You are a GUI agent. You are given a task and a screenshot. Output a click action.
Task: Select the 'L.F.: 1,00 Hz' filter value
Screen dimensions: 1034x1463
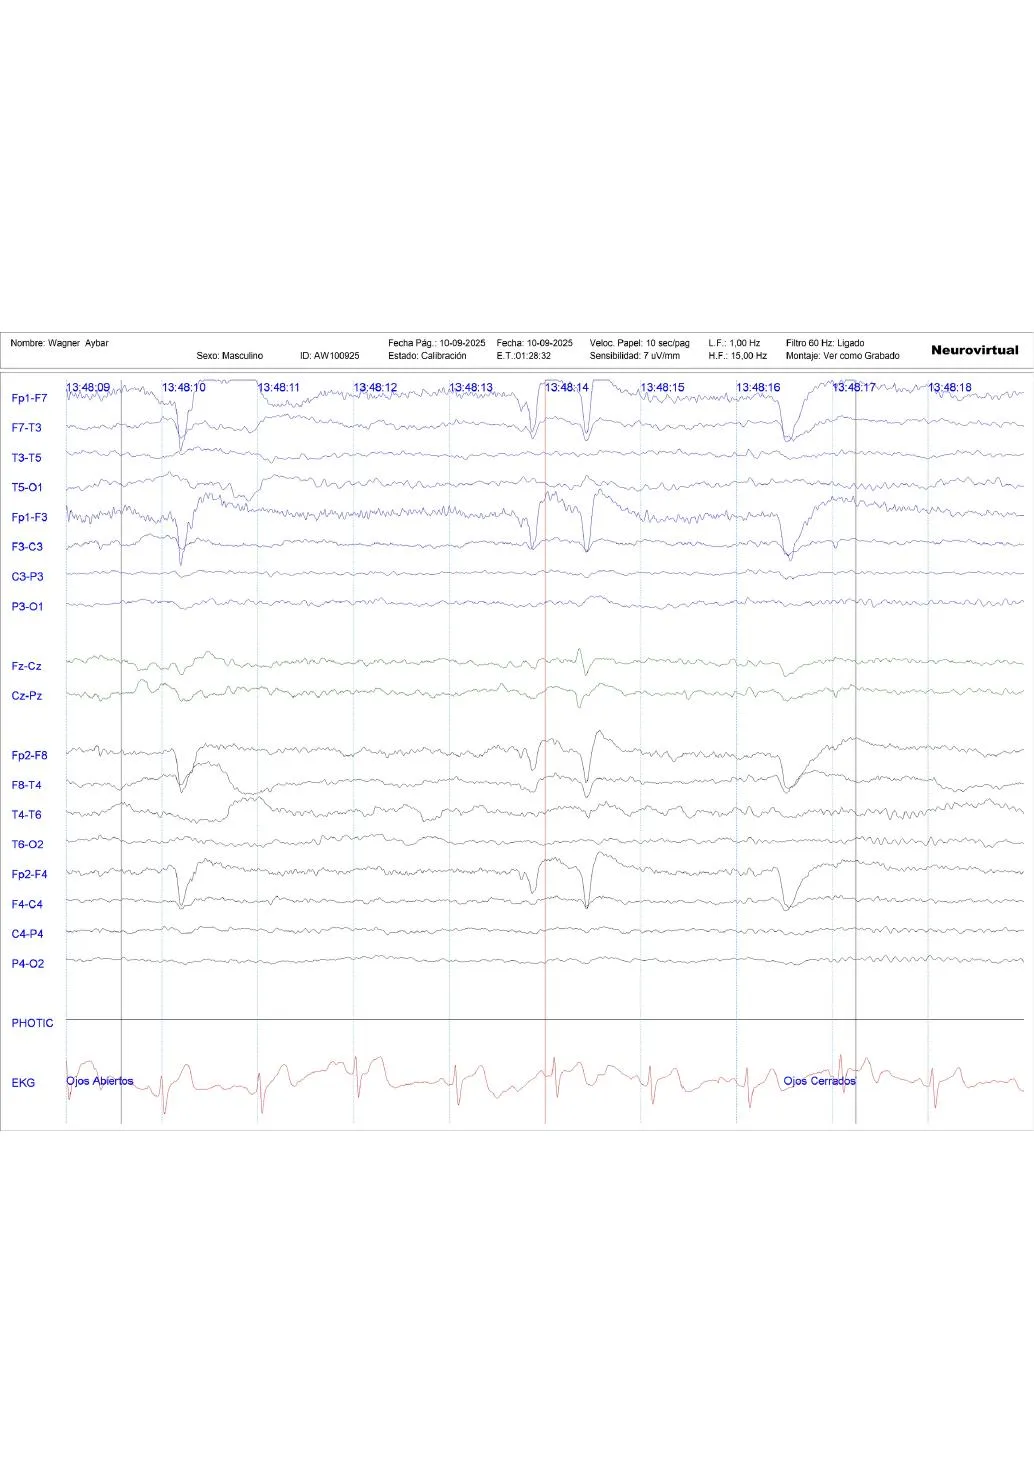point(734,343)
